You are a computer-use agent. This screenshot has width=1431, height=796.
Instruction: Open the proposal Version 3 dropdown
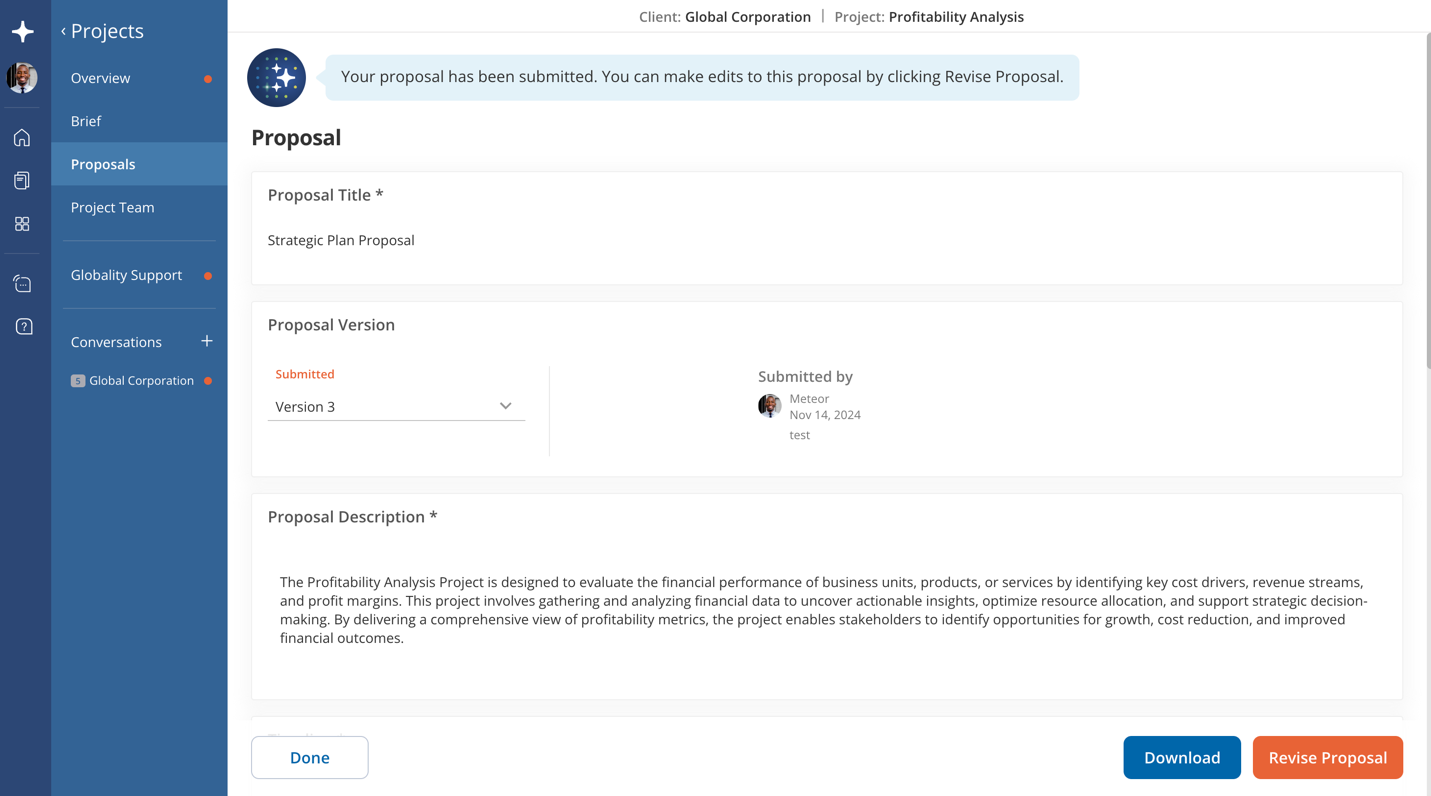click(x=396, y=406)
